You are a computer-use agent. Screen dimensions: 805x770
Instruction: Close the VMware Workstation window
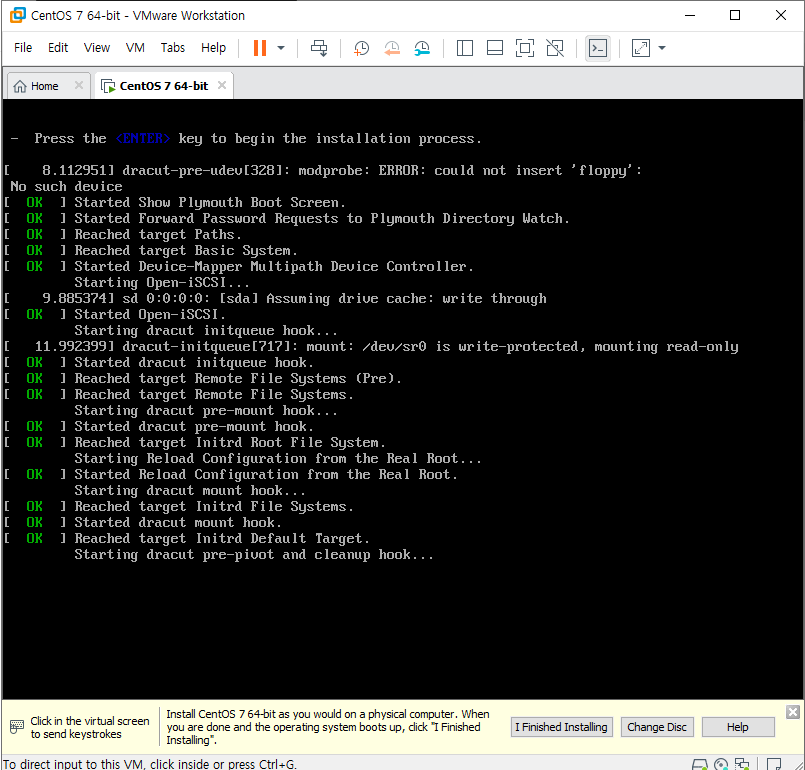pyautogui.click(x=781, y=15)
